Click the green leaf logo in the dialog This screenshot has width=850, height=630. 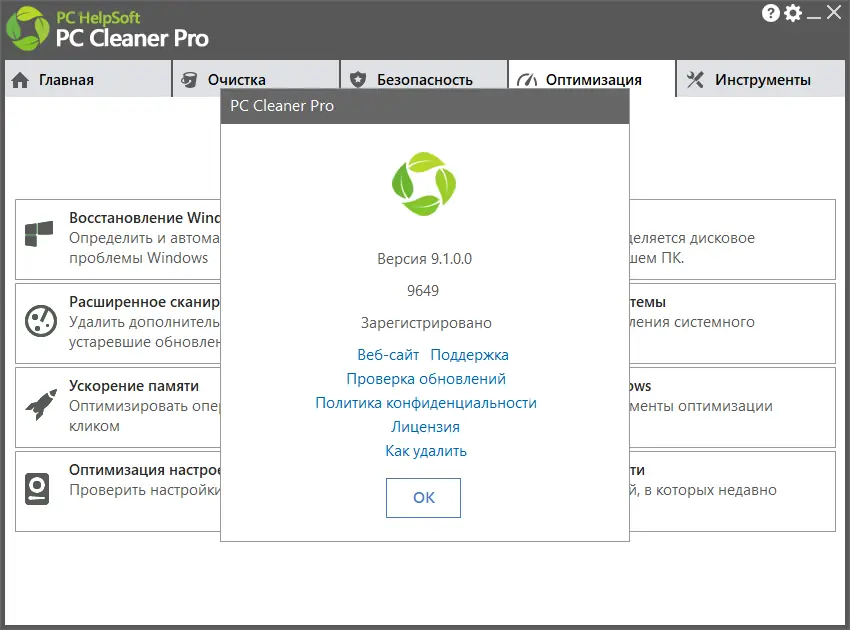pos(424,184)
